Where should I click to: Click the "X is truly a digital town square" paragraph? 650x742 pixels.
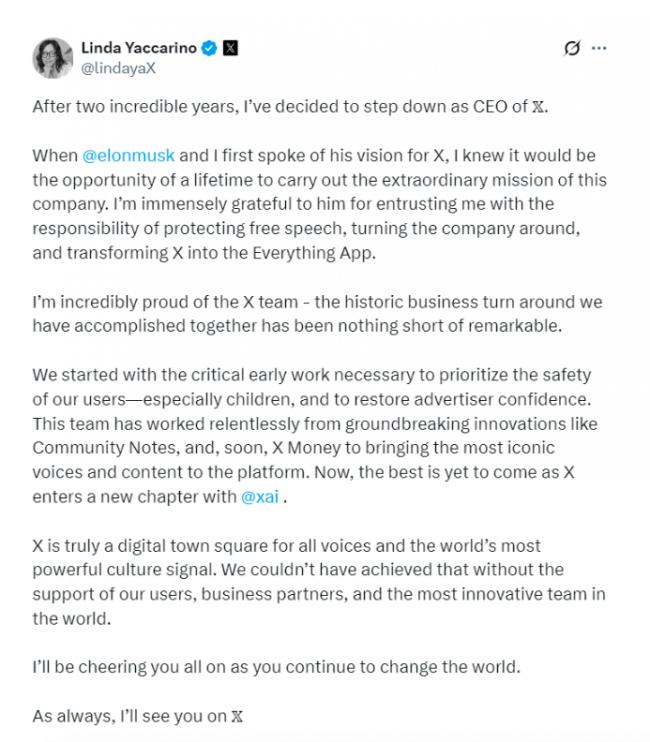click(318, 583)
